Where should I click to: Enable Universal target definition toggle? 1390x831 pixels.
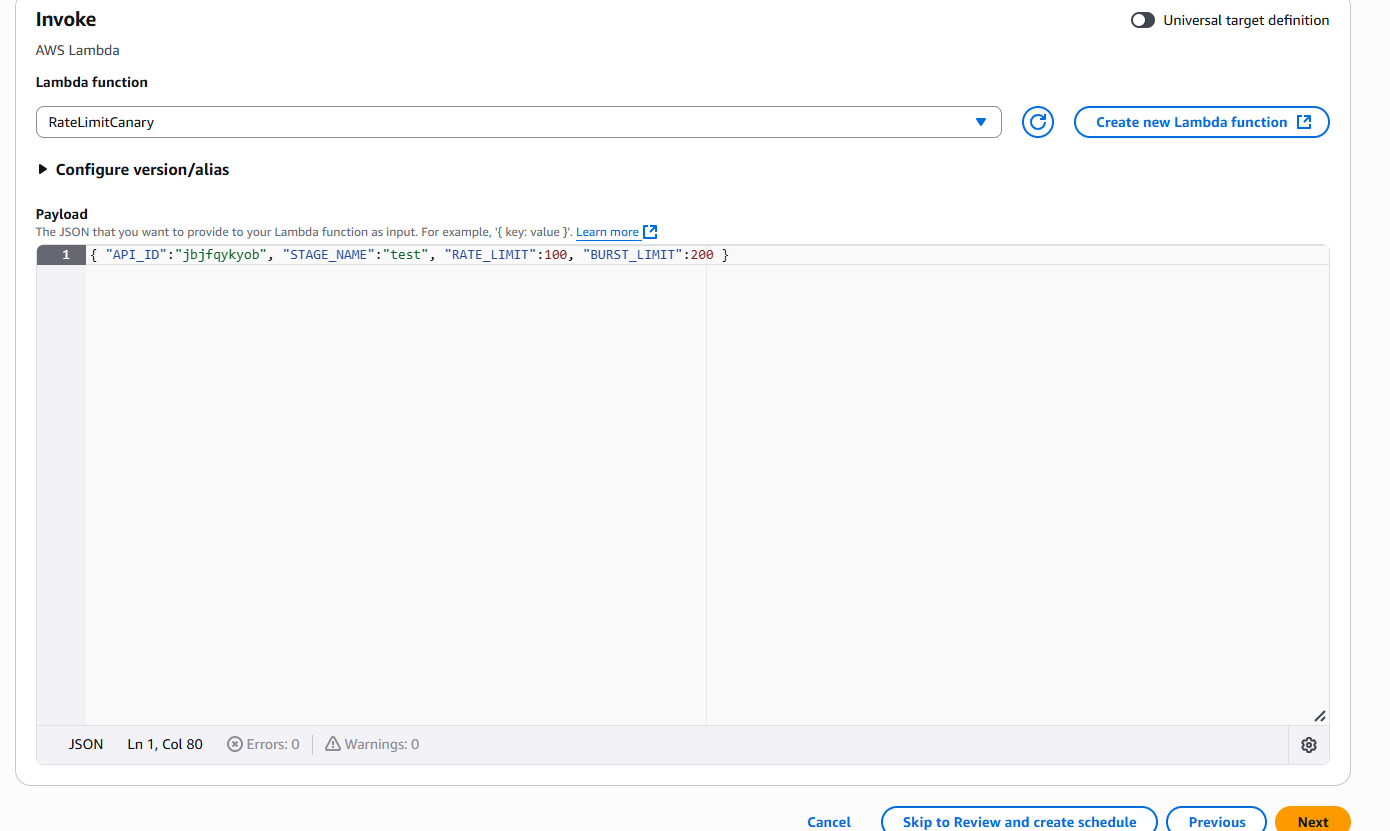click(1143, 20)
